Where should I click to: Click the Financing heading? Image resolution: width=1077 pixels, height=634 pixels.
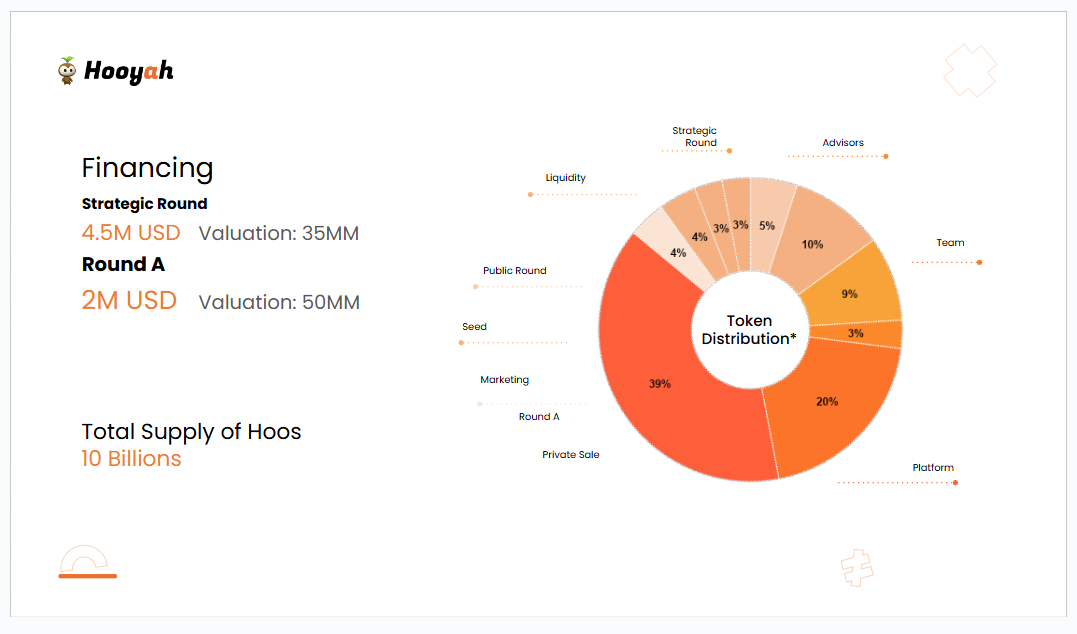(147, 168)
